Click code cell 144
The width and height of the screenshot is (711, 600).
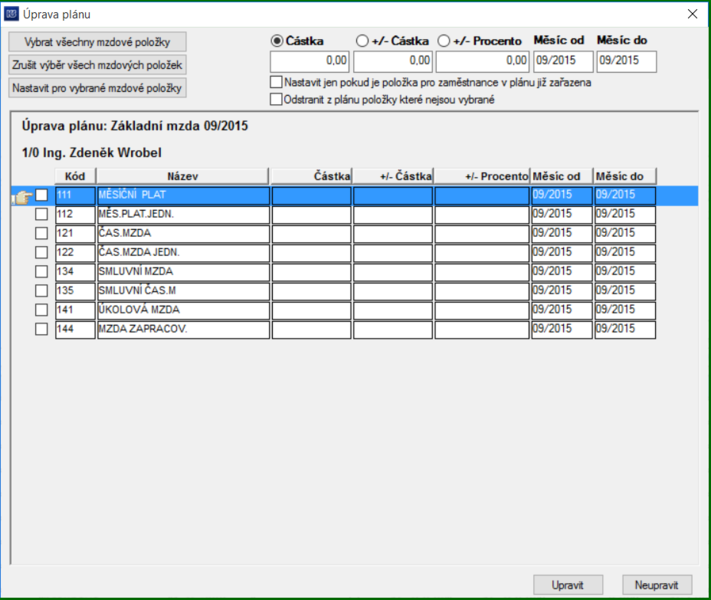(75, 329)
